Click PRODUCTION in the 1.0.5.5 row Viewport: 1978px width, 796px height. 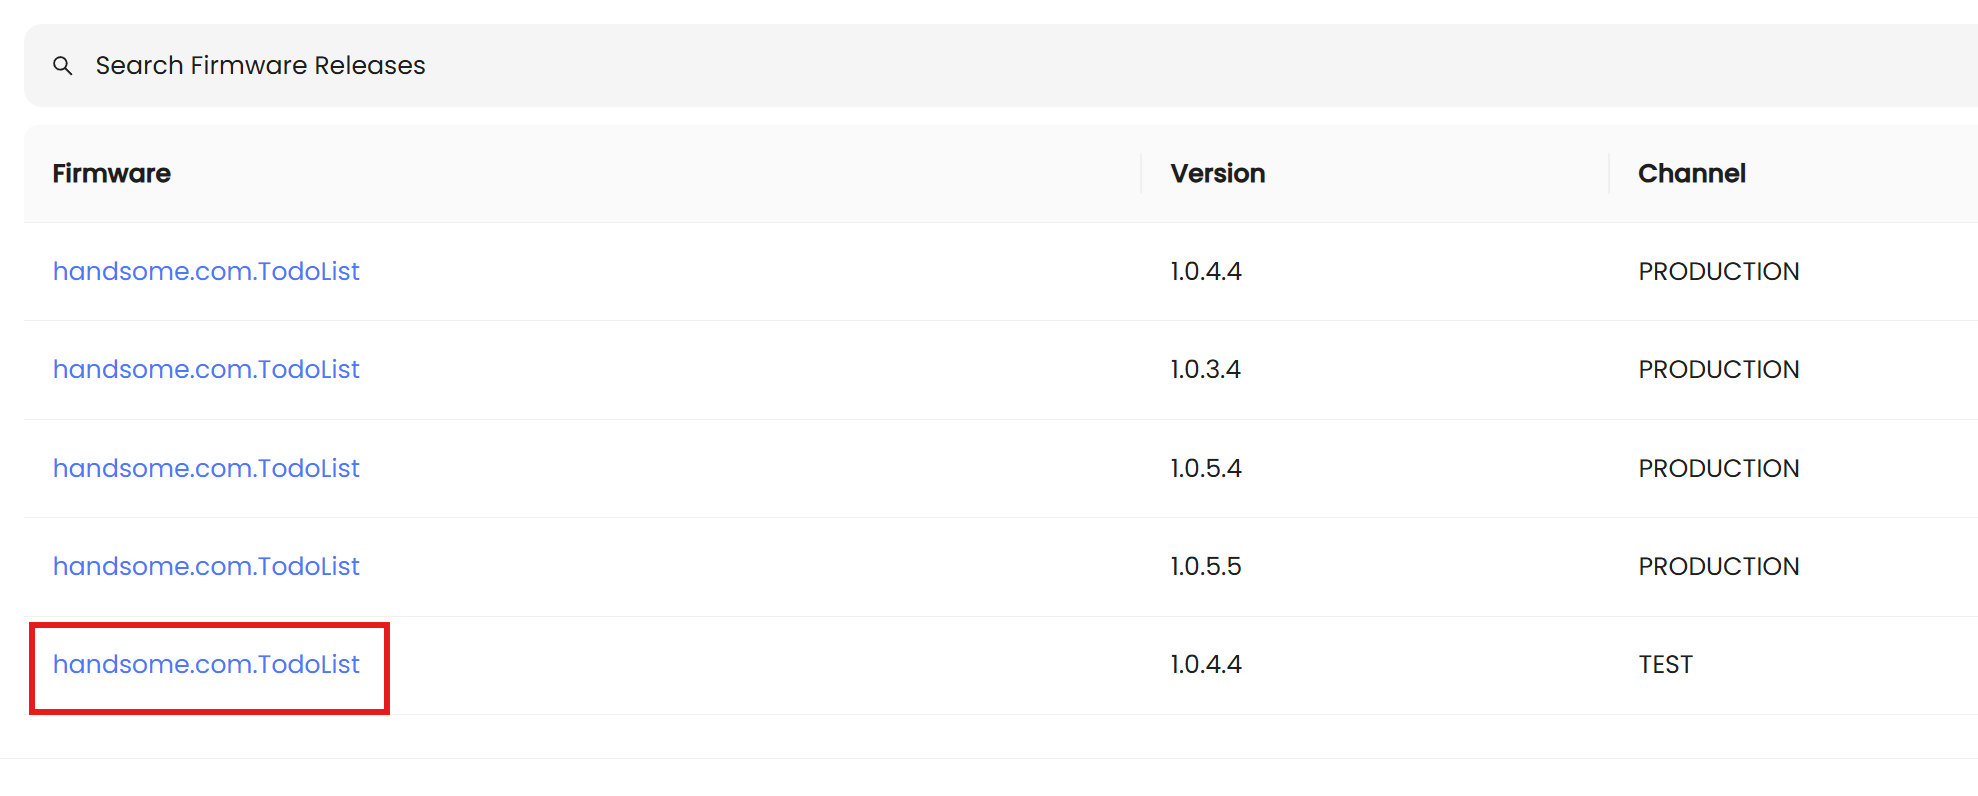(x=1719, y=566)
